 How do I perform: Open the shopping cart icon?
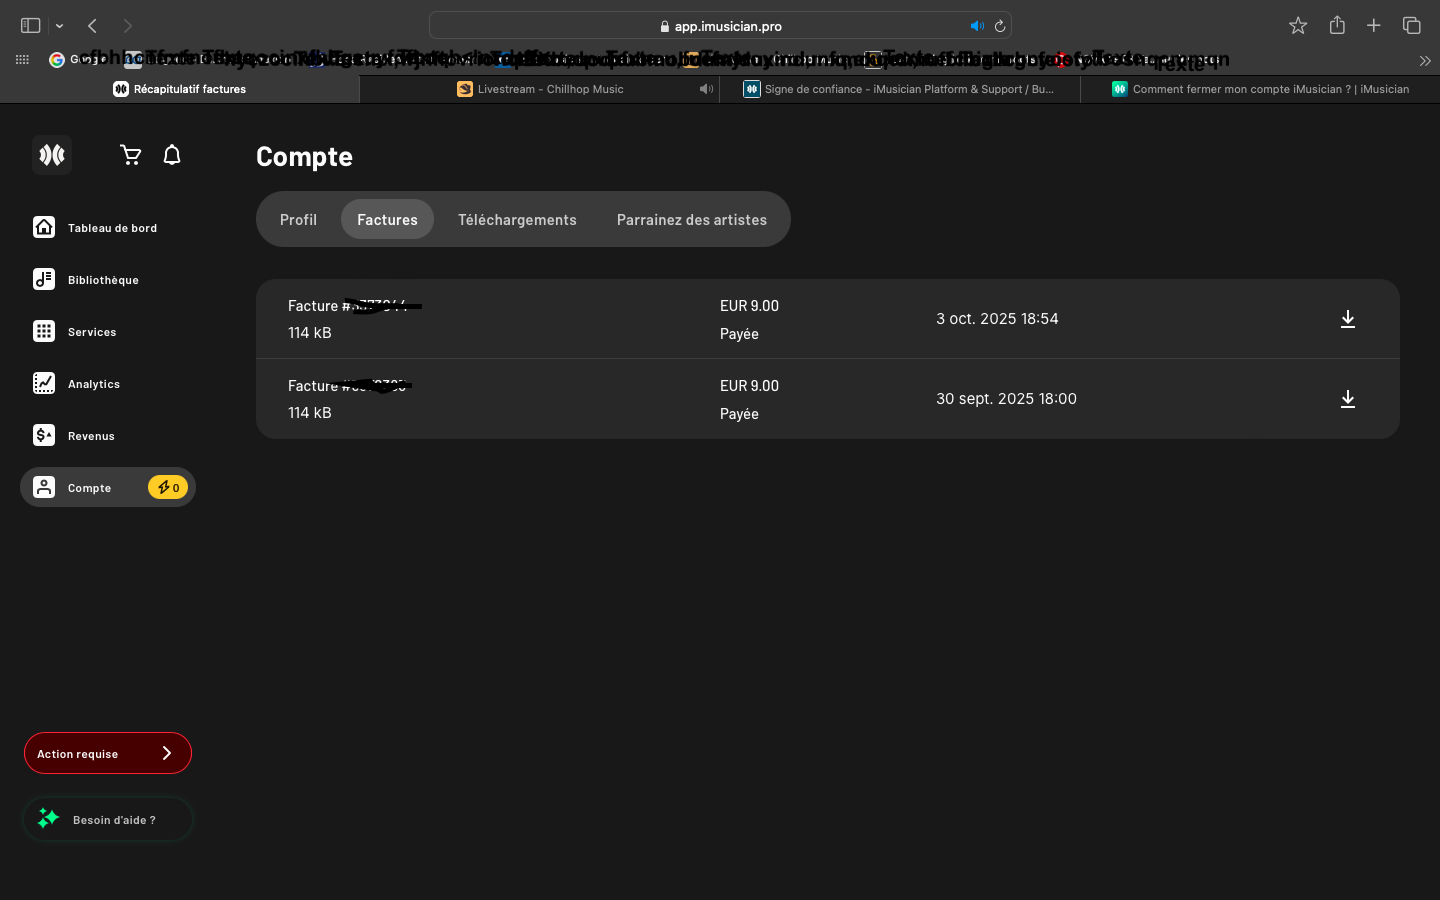[x=130, y=155]
